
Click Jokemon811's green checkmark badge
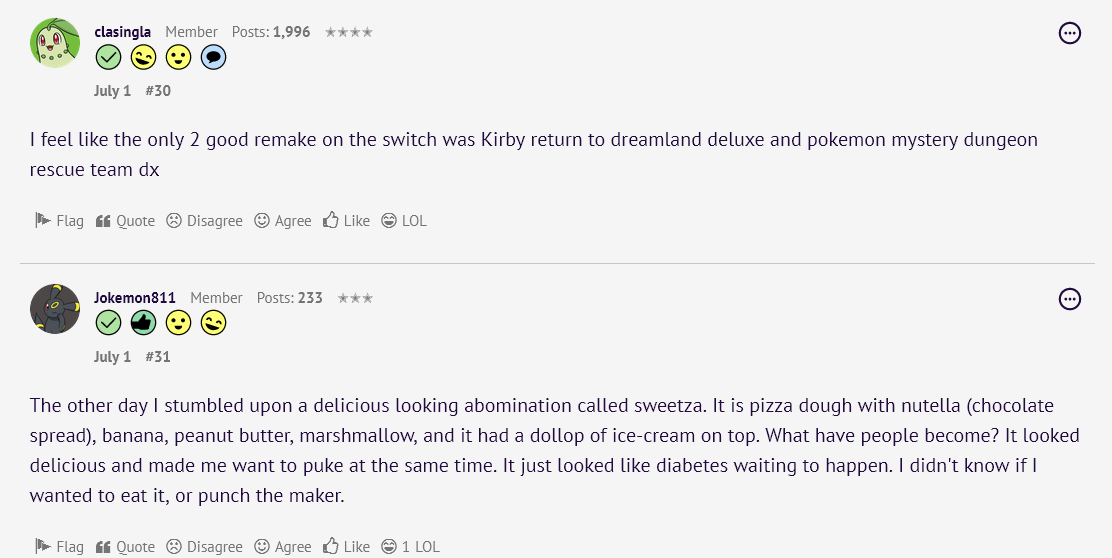pyautogui.click(x=108, y=324)
